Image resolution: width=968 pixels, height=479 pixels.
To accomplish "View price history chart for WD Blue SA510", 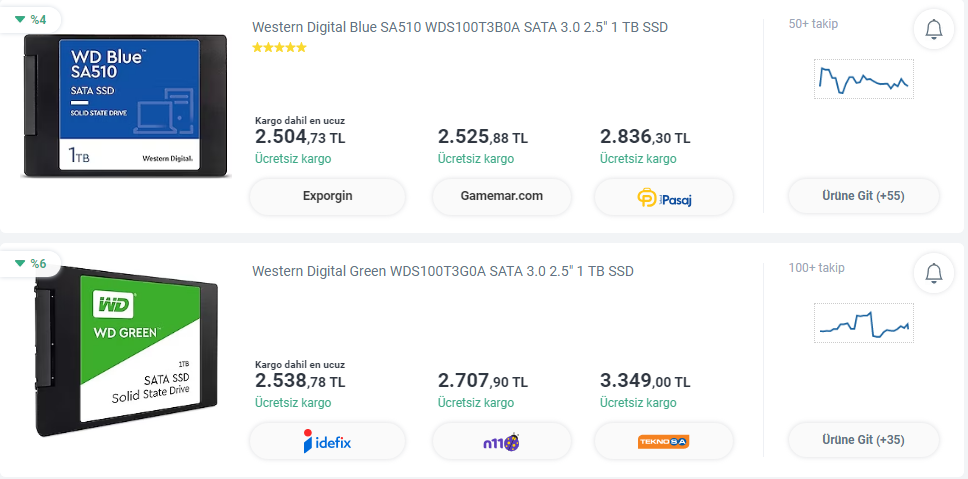I will click(864, 79).
